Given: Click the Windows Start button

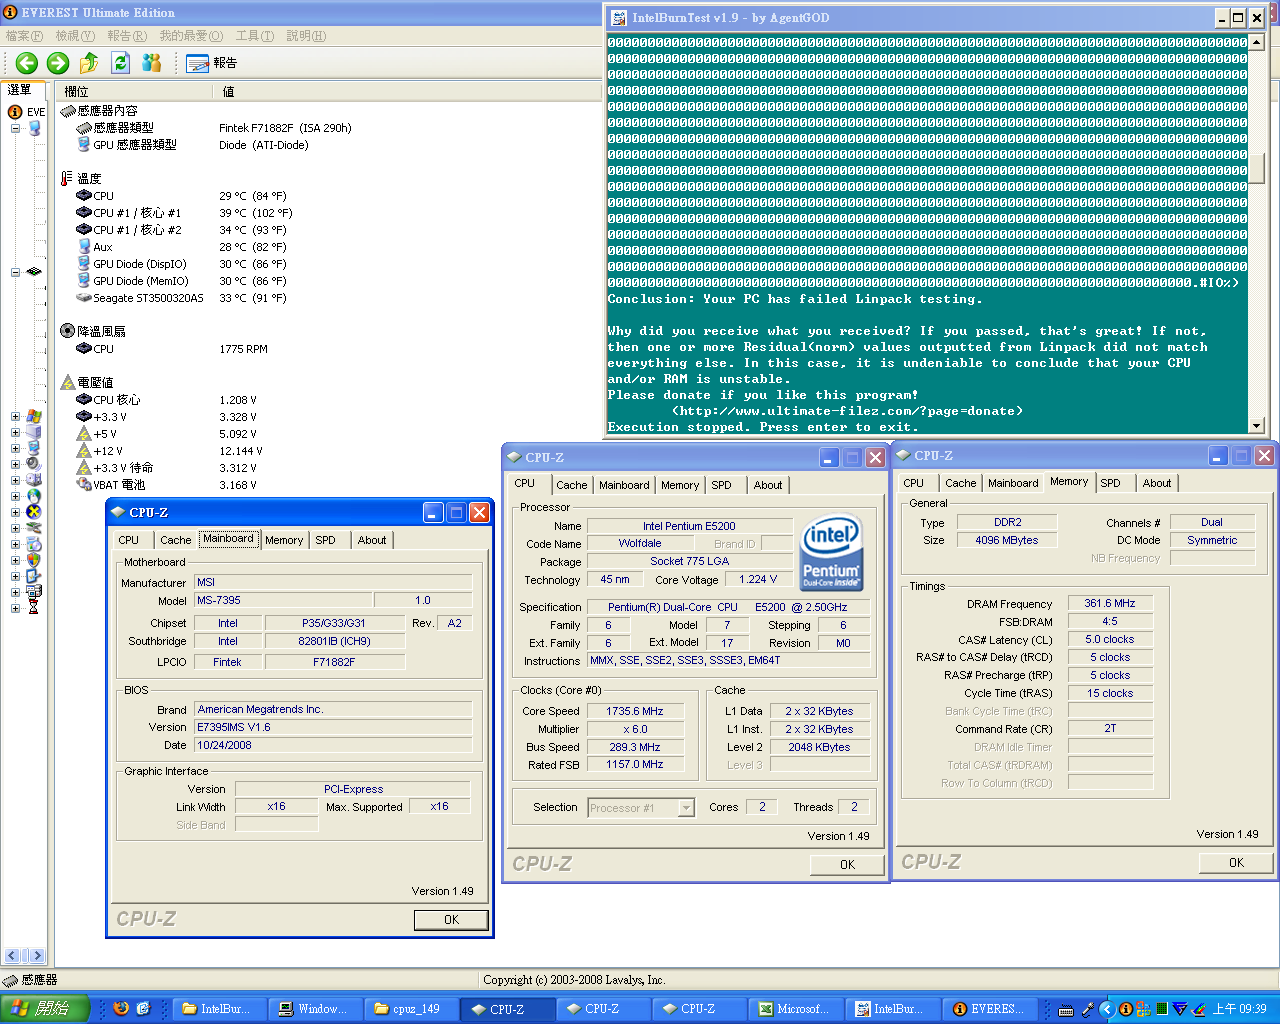Looking at the screenshot, I should coord(46,1009).
